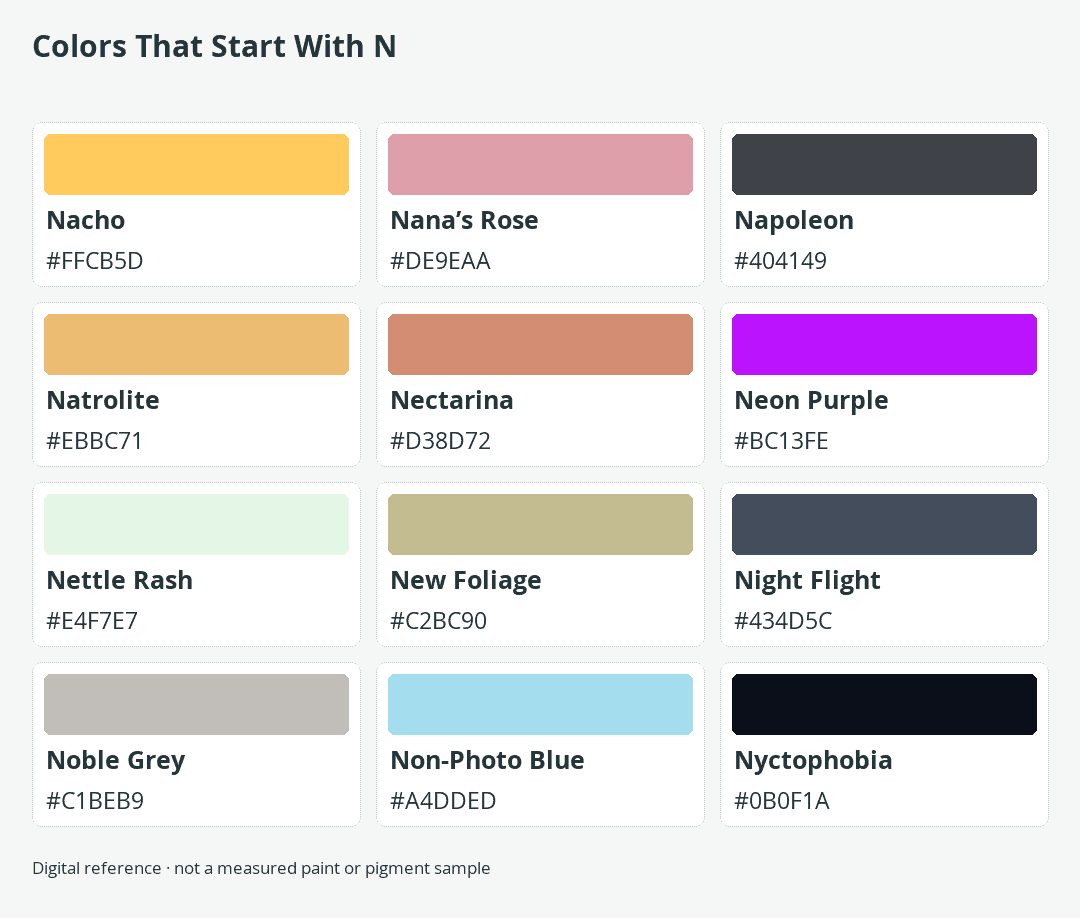1080x918 pixels.
Task: Click hex code #434D5C
Action: point(782,620)
